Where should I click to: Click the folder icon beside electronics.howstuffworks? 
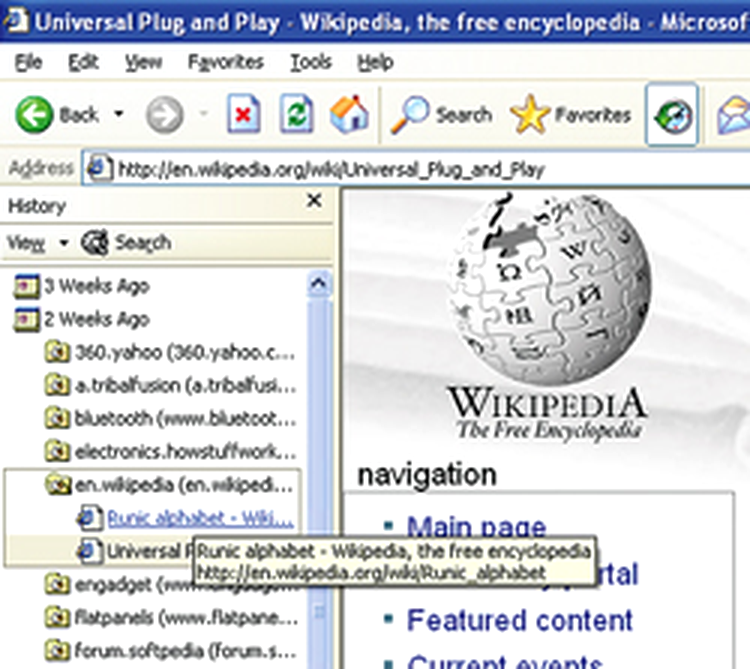click(x=57, y=452)
